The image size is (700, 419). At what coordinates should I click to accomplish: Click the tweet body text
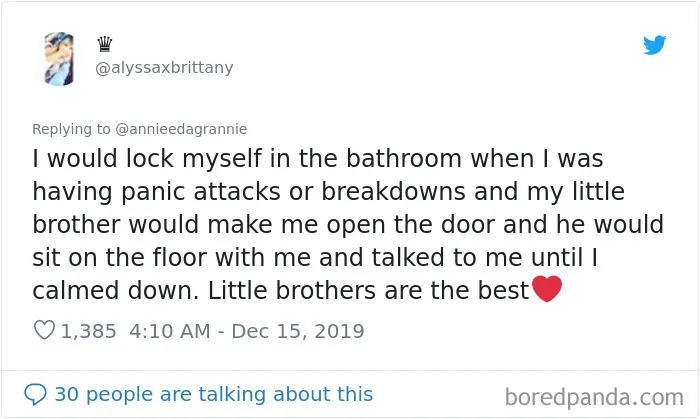point(348,224)
